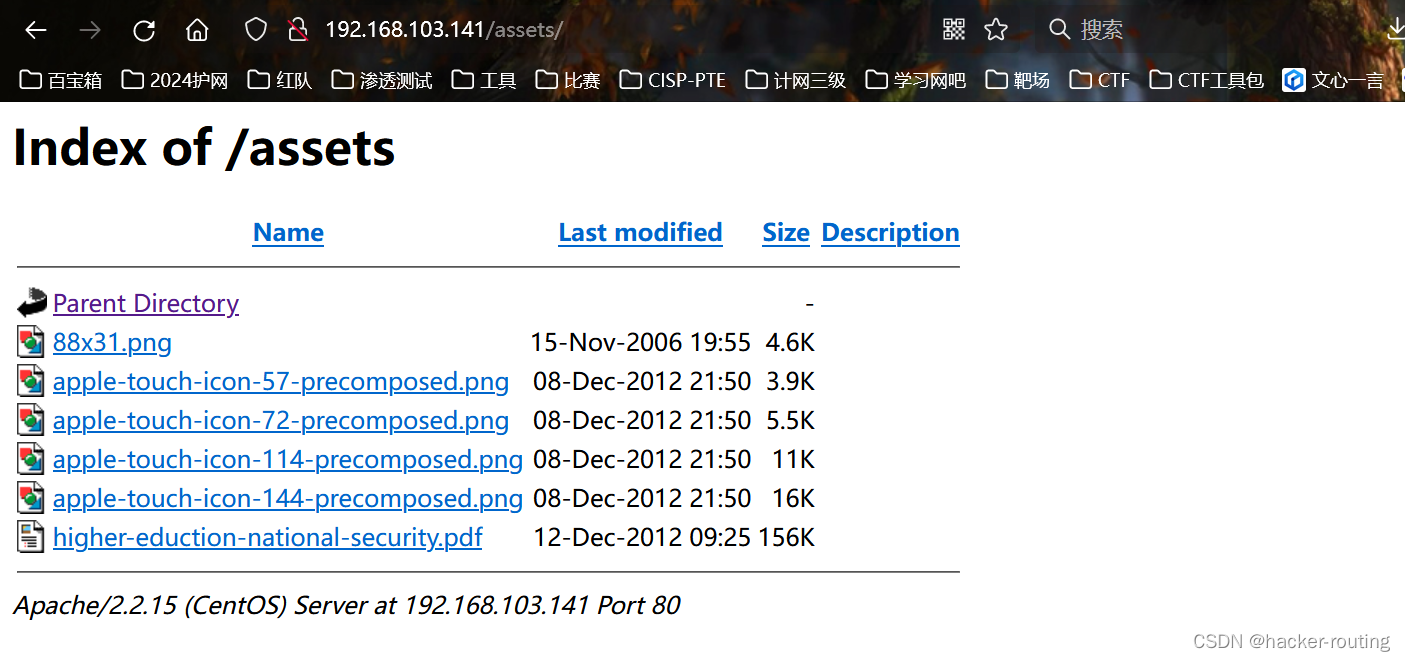
Task: Click the Parent Directory arrow icon
Action: tap(31, 302)
